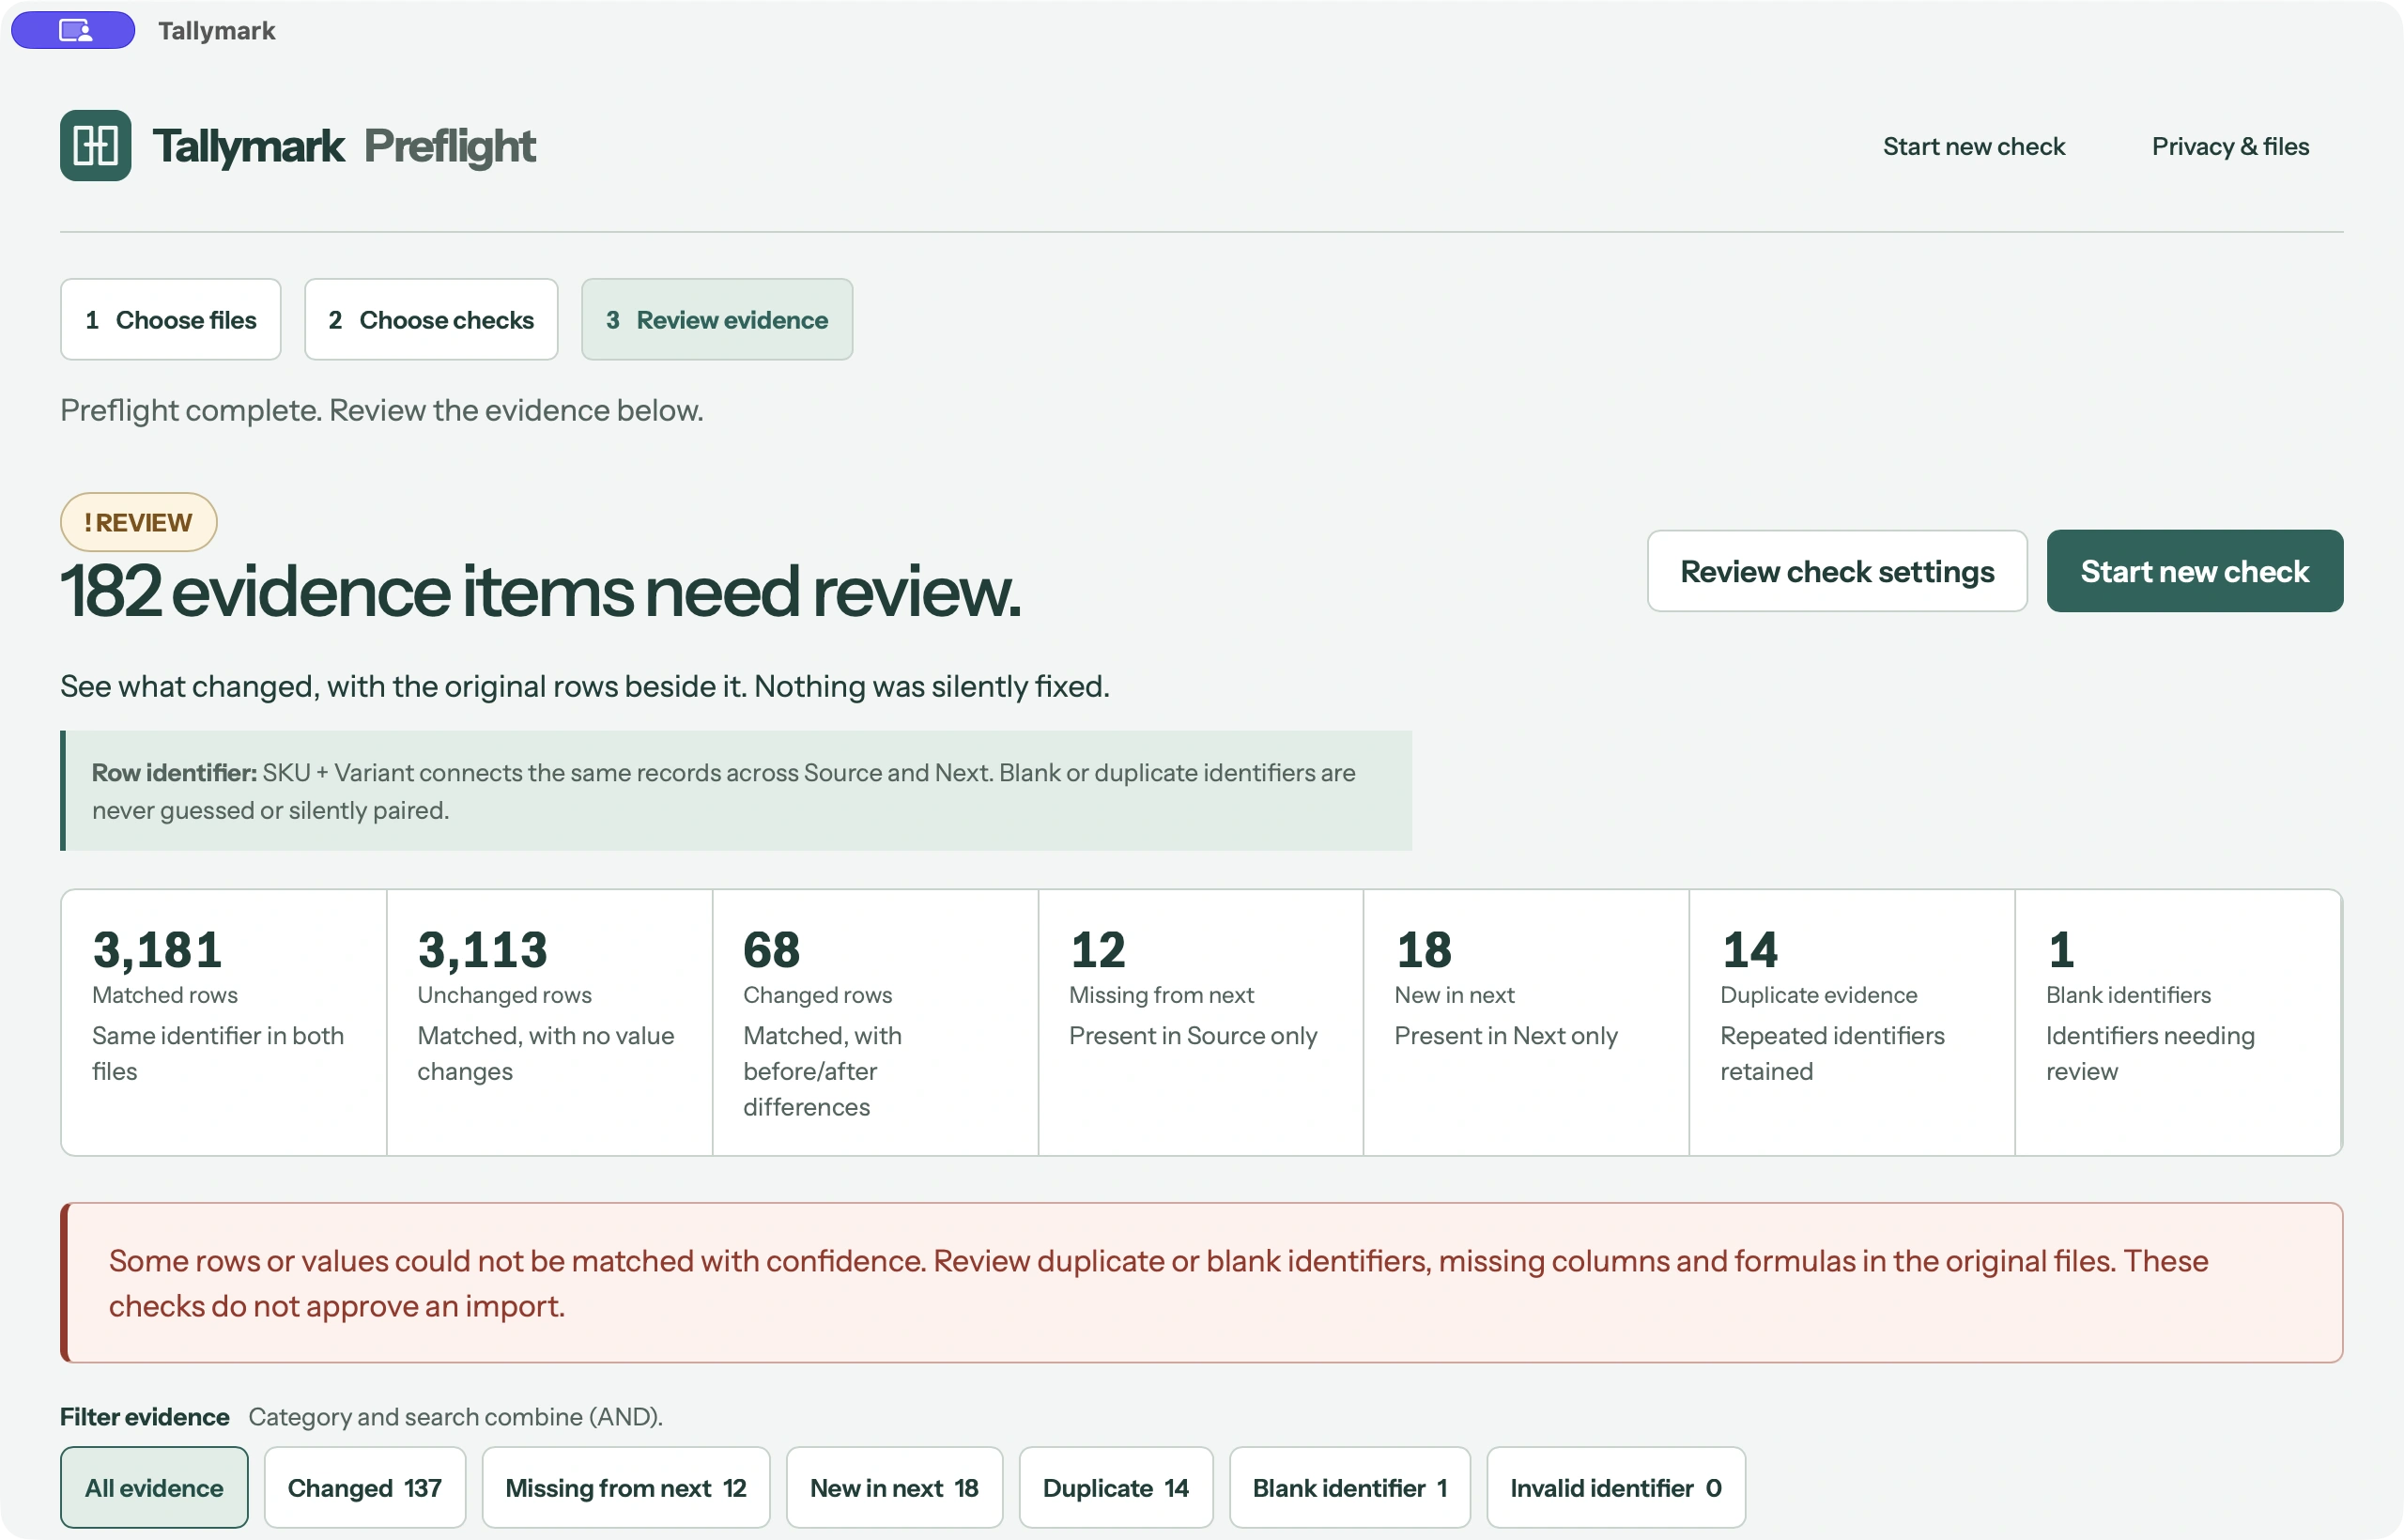The width and height of the screenshot is (2404, 1540).
Task: Click the 1 Blank identifiers card
Action: (2178, 1022)
